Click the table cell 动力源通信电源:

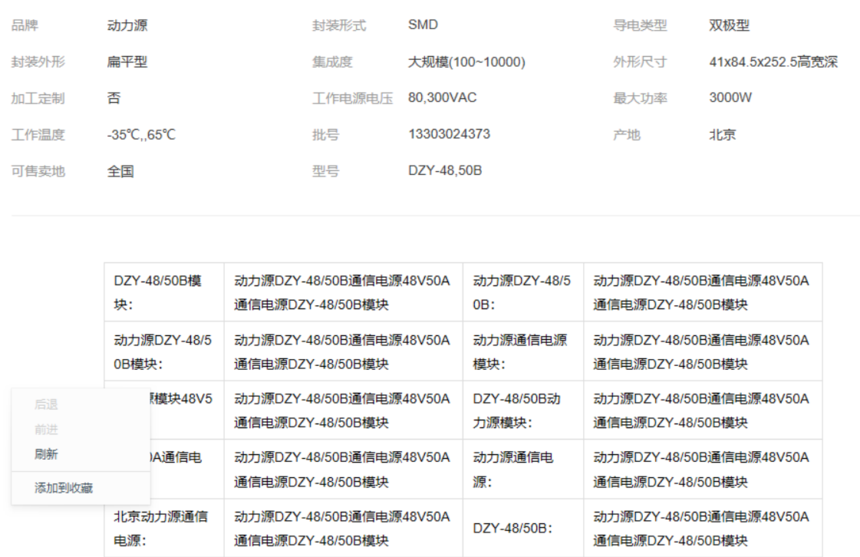click(x=523, y=469)
